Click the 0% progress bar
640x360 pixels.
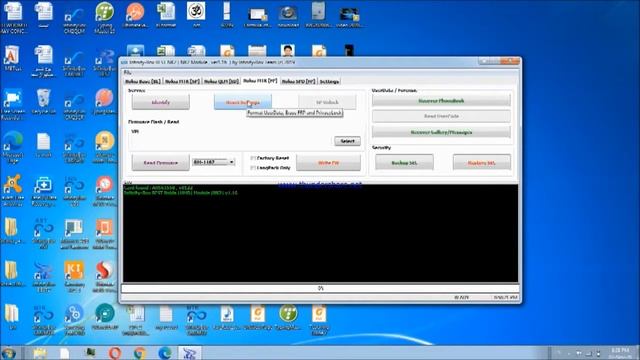pos(320,288)
